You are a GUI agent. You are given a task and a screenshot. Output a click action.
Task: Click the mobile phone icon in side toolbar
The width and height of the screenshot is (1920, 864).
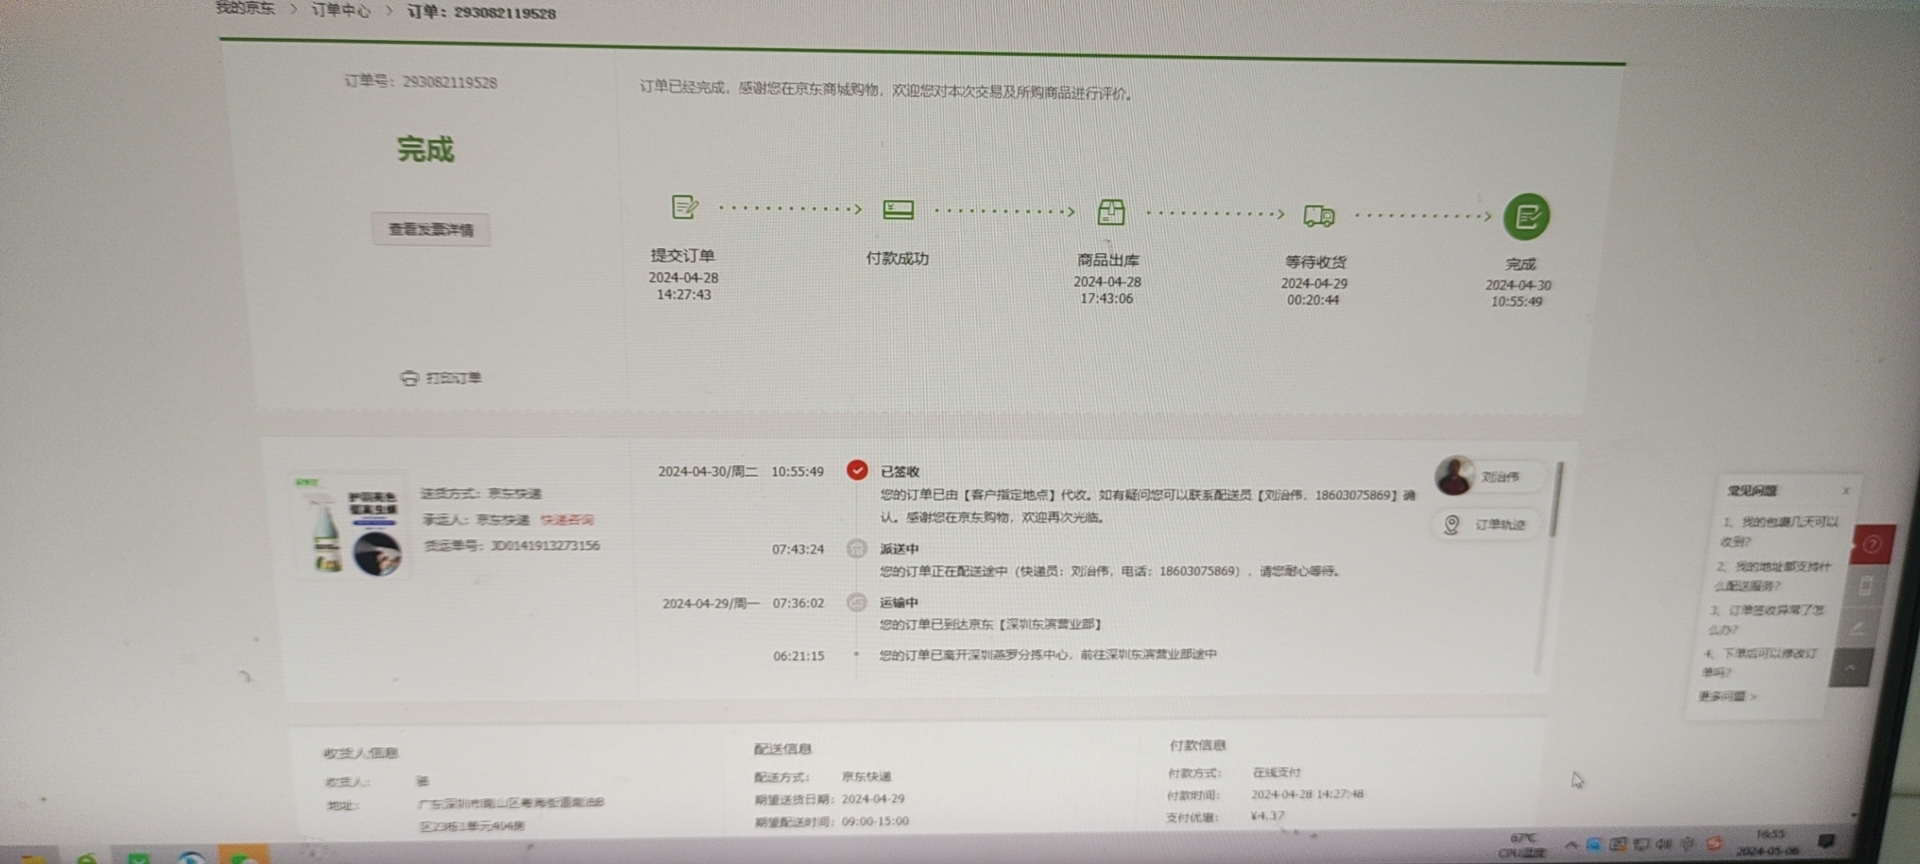pos(1865,587)
